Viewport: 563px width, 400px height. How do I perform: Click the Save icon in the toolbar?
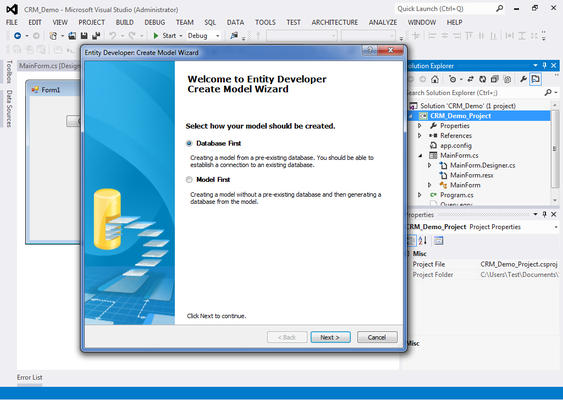pos(84,36)
